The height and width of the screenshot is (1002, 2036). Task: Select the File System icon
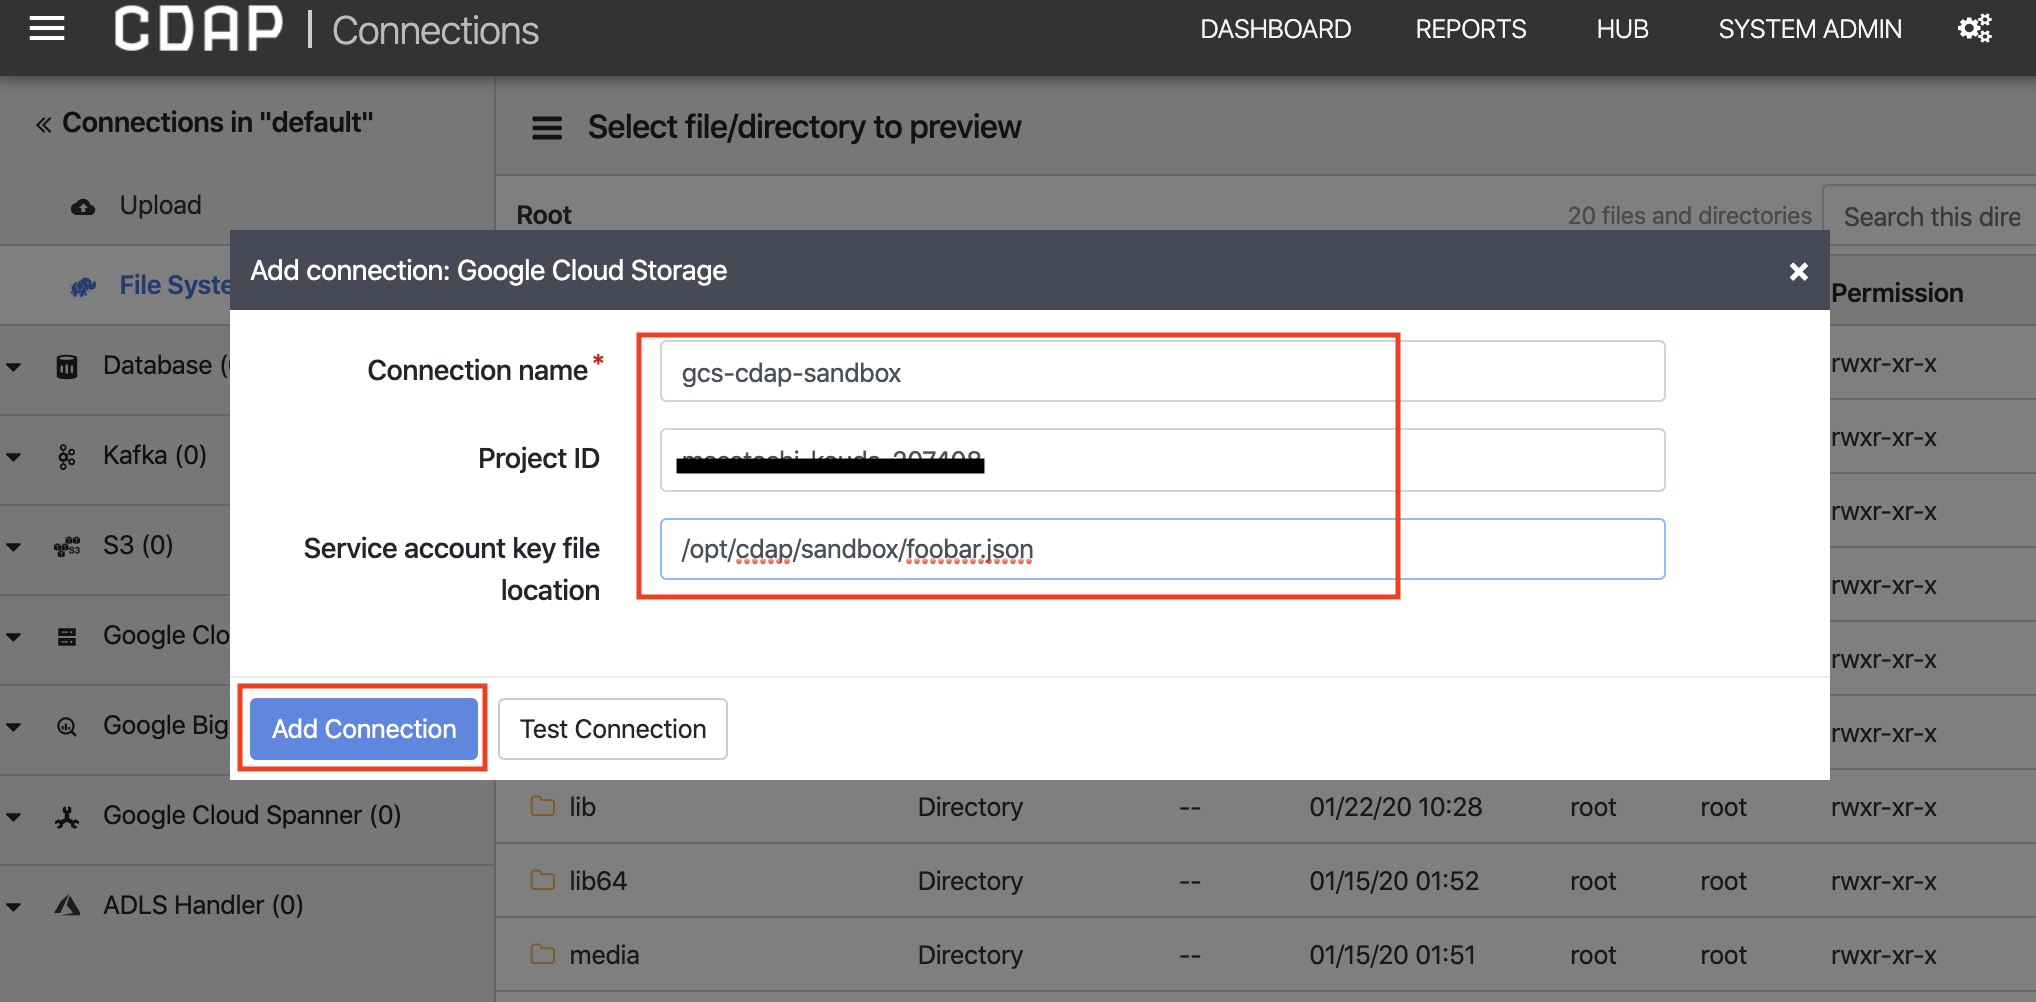(x=84, y=285)
